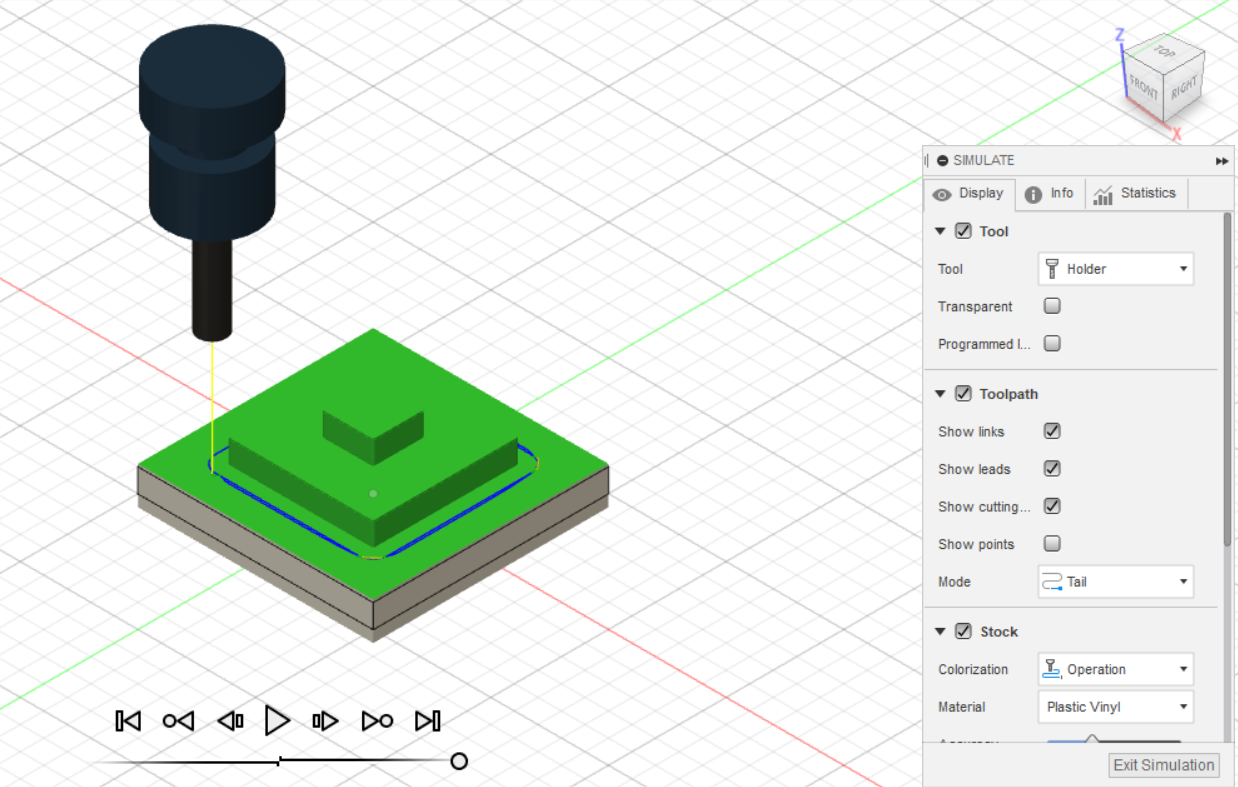The height and width of the screenshot is (787, 1238).
Task: Switch to the Info tab
Action: [x=1049, y=194]
